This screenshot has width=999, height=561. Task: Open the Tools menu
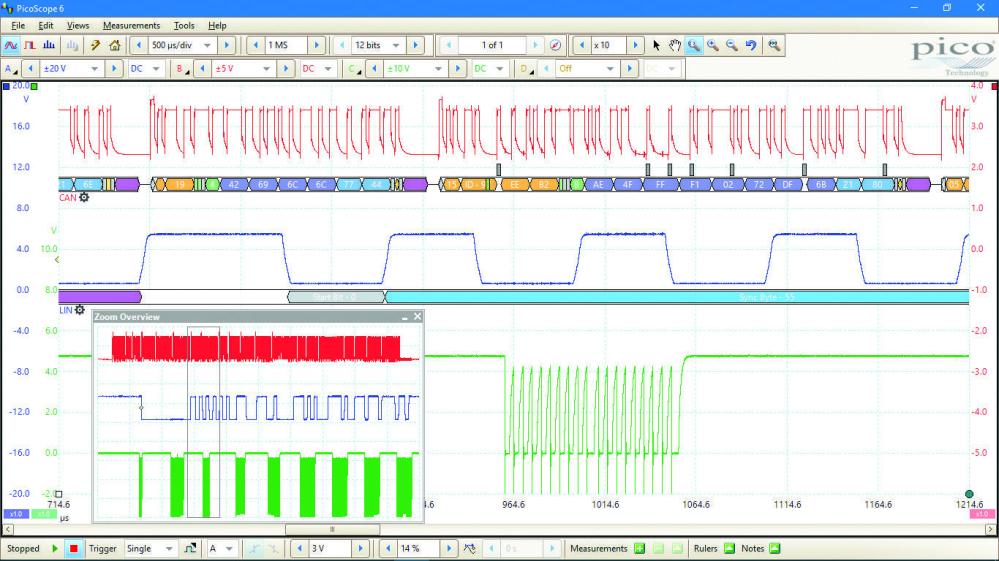[x=184, y=25]
